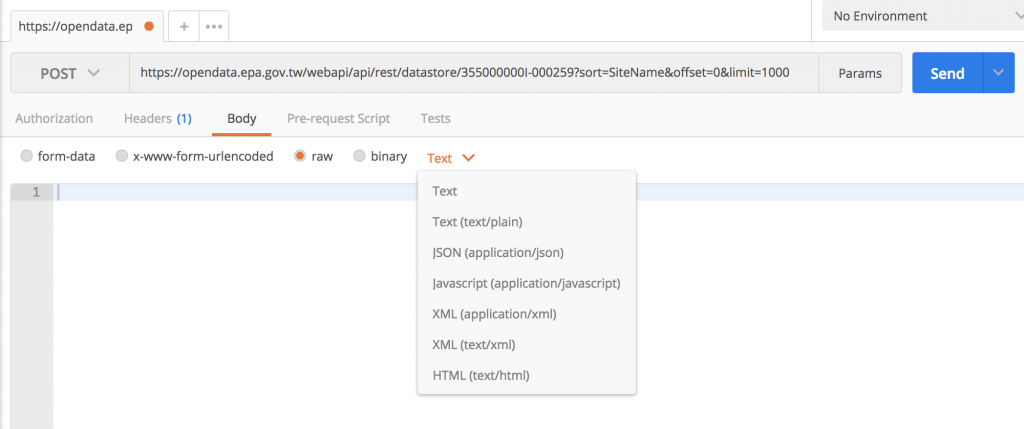Screen dimensions: 1024x429
Task: Click inside the request URL field
Action: pos(472,73)
